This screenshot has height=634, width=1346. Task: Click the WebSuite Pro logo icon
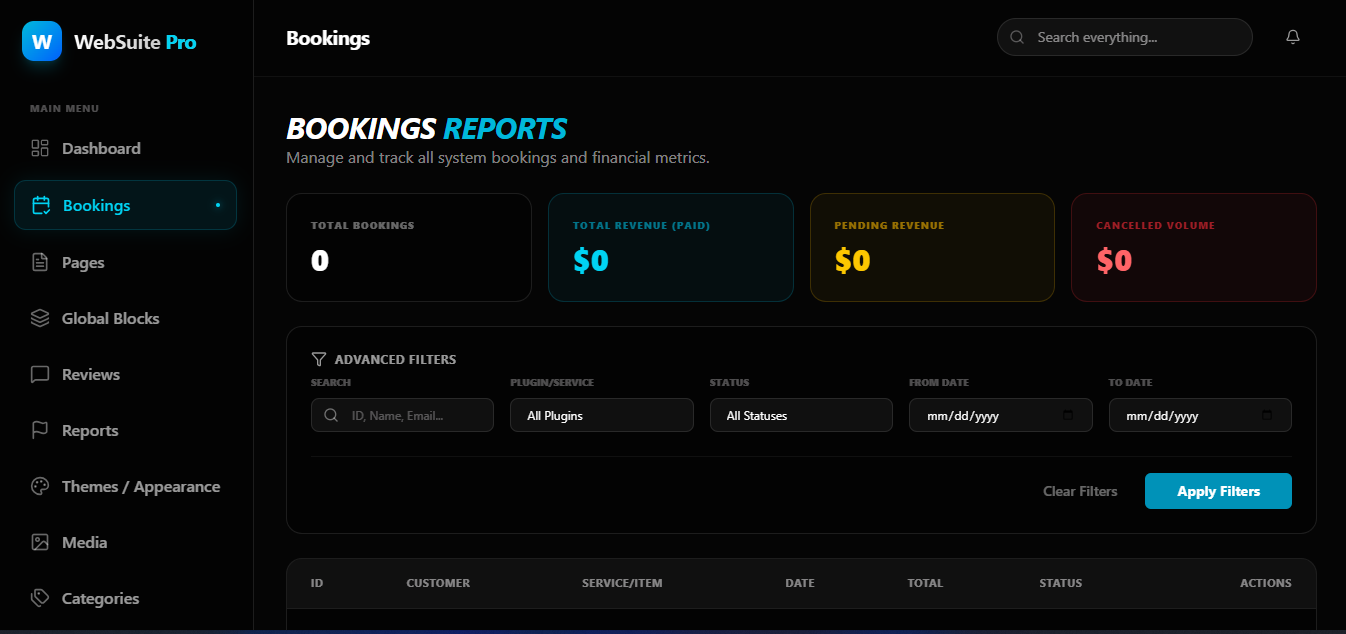pyautogui.click(x=42, y=42)
